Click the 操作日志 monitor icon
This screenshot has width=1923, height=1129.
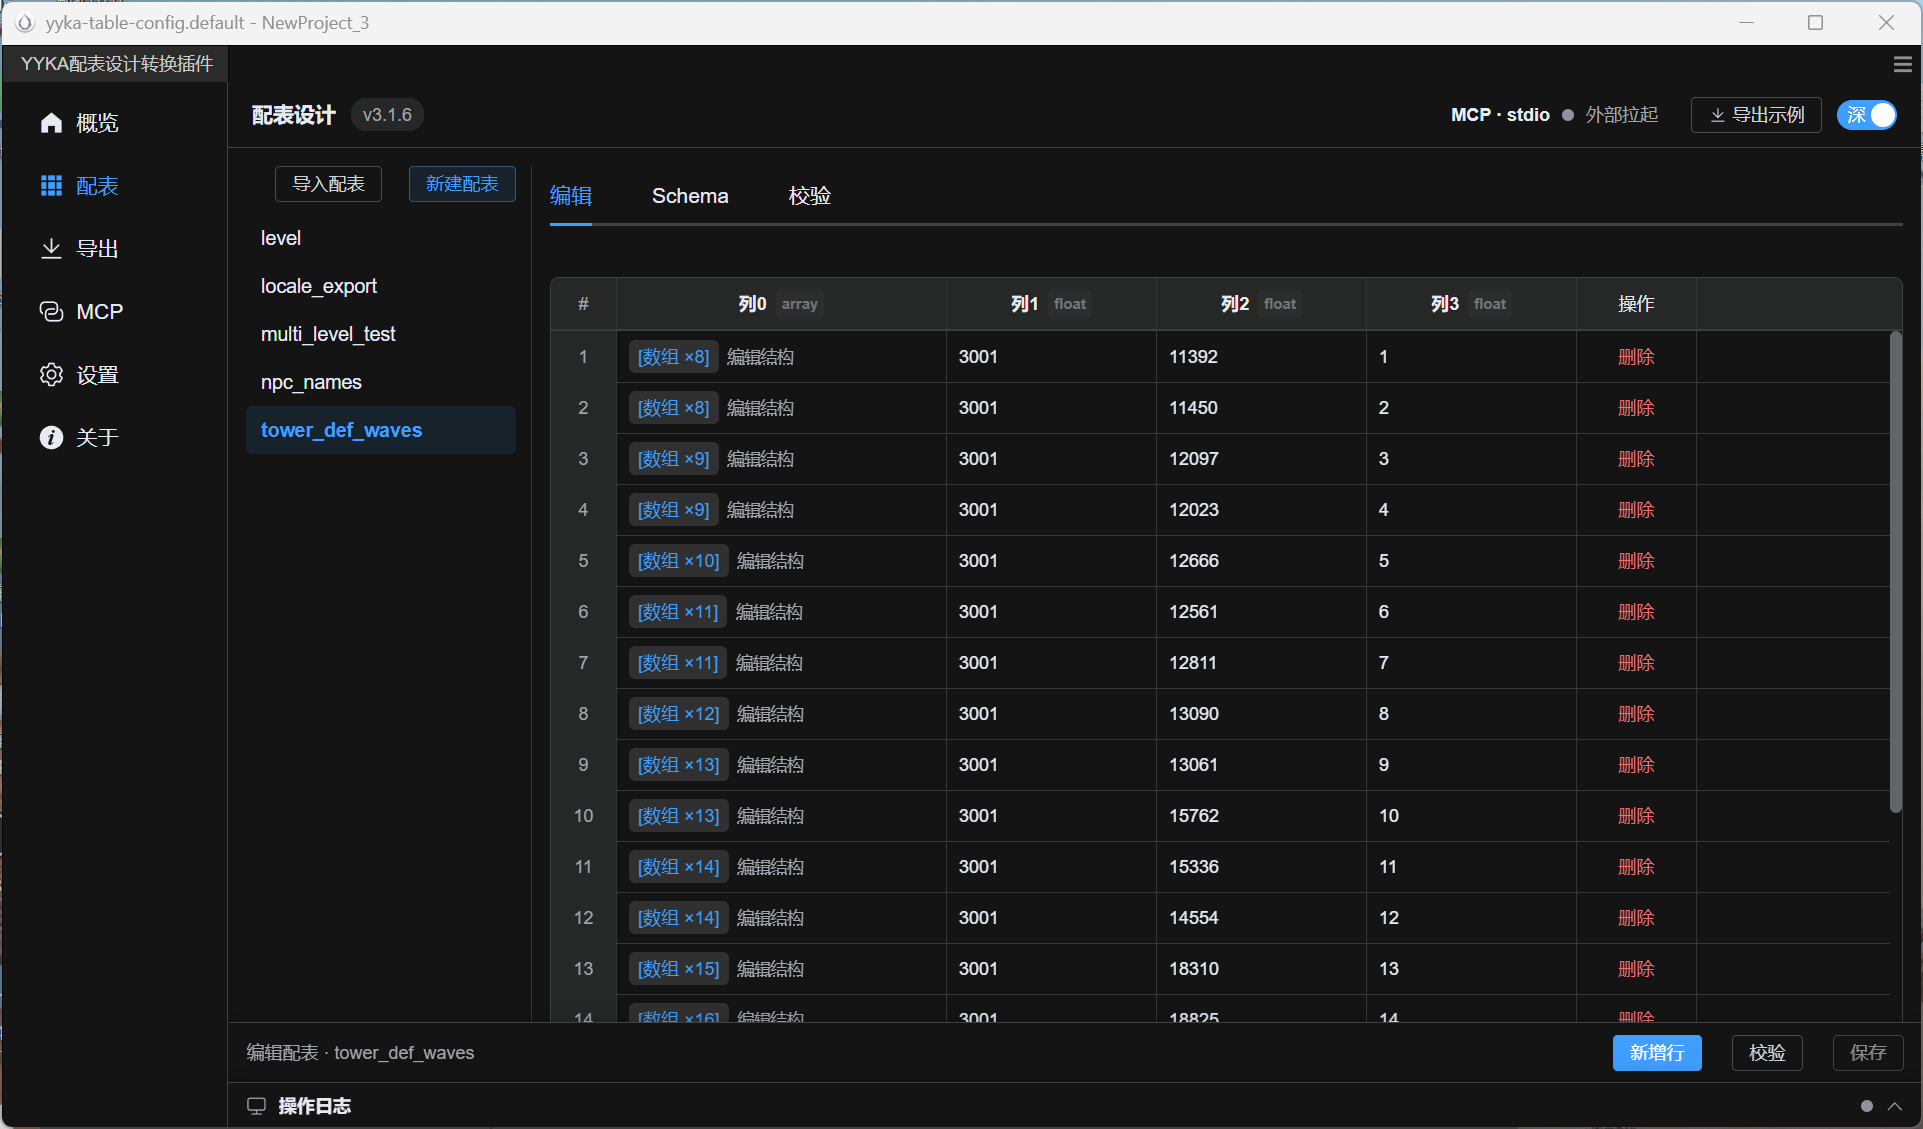(x=257, y=1106)
